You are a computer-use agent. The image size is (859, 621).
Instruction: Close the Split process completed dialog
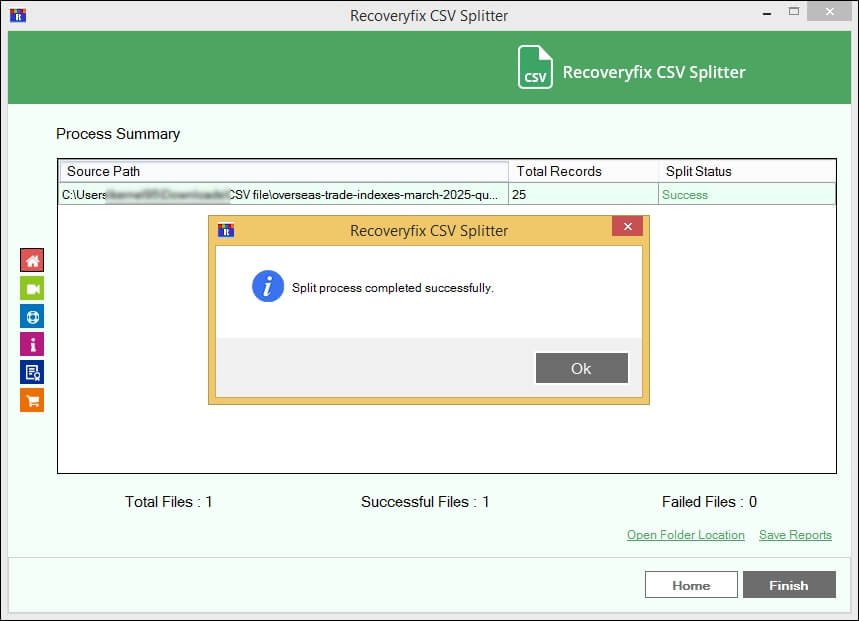627,227
